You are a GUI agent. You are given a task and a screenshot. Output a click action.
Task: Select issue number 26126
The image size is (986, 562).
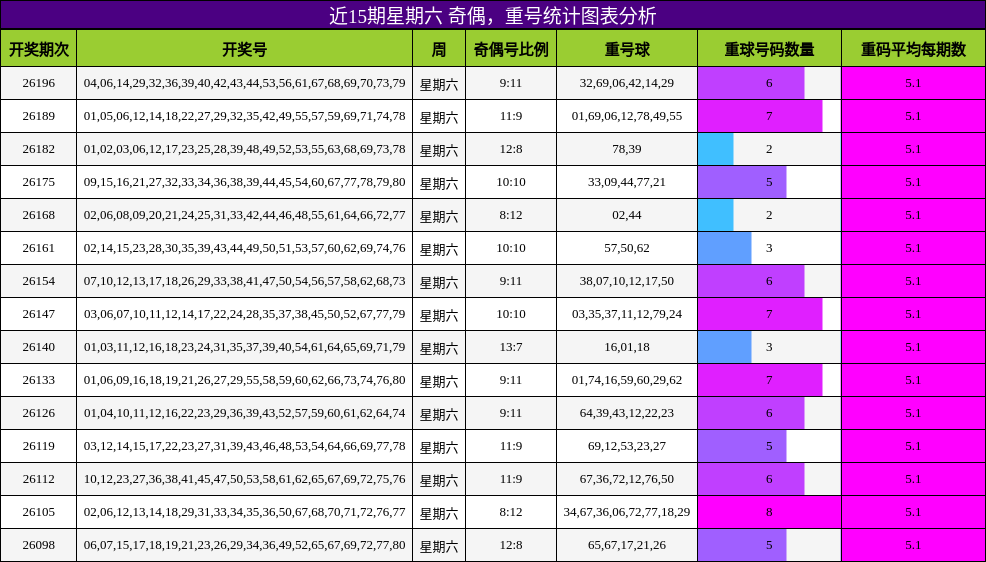click(38, 413)
